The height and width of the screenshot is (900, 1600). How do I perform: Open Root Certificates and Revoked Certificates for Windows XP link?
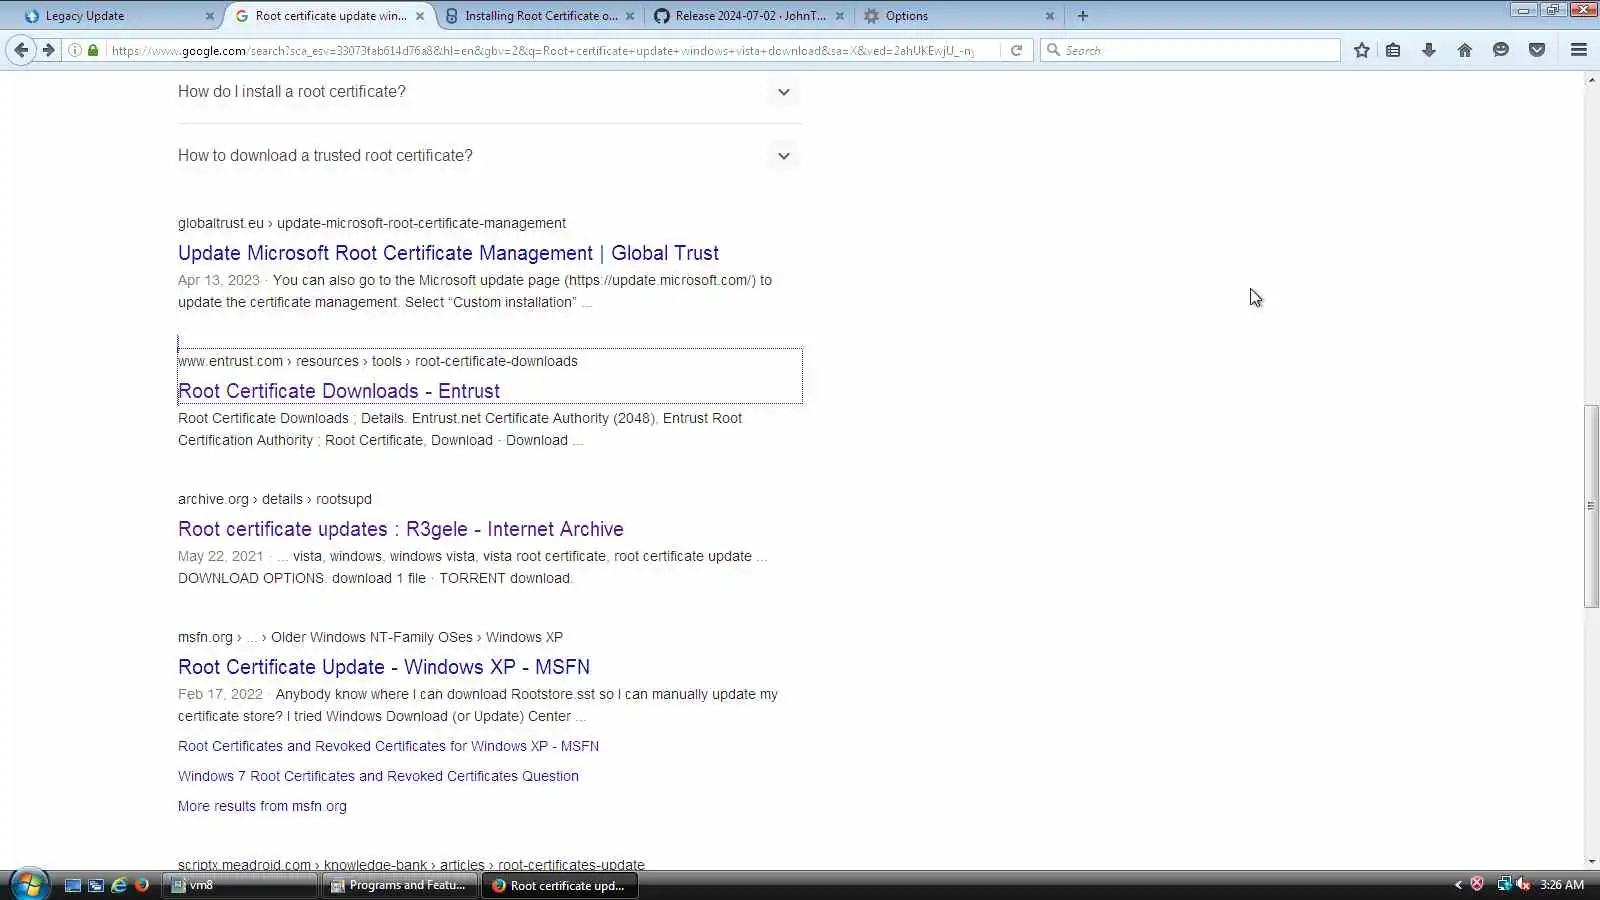tap(388, 746)
